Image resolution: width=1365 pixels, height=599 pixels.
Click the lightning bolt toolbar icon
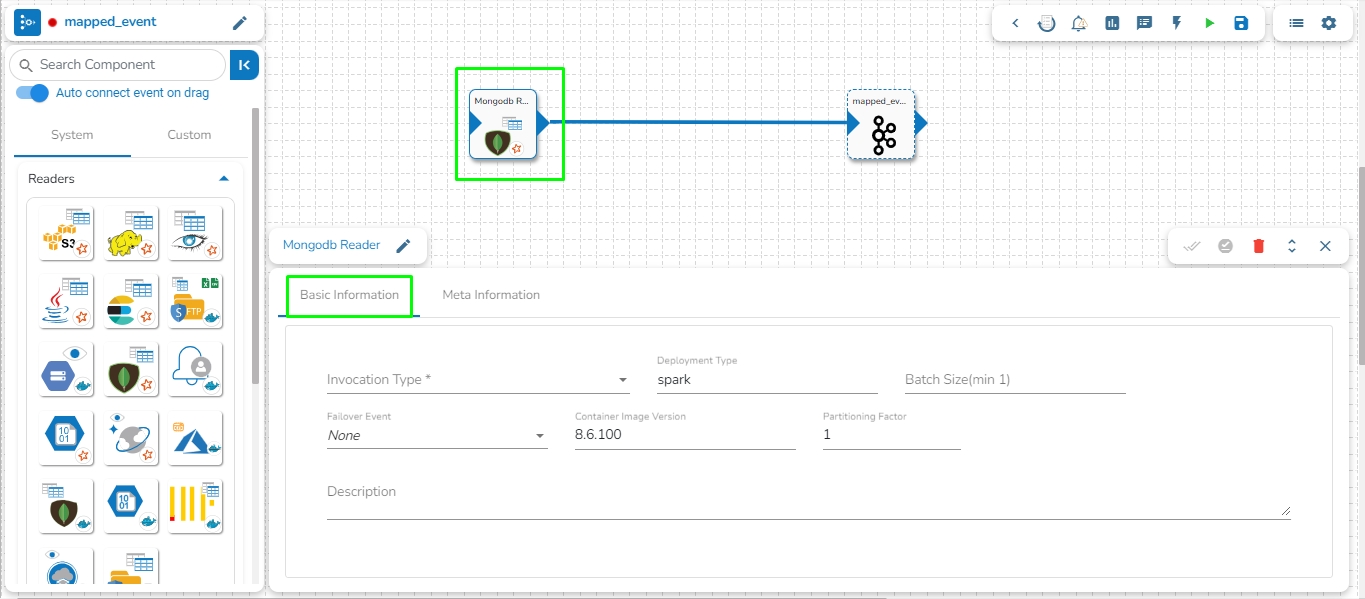coord(1177,23)
